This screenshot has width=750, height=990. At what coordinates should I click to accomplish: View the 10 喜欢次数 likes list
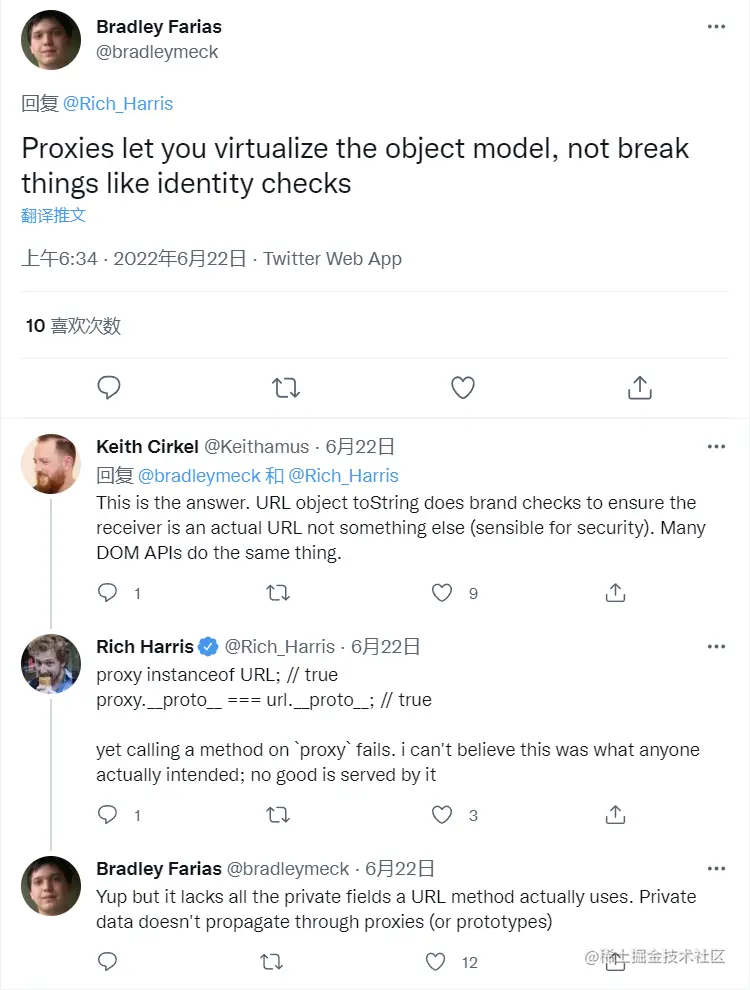click(73, 325)
